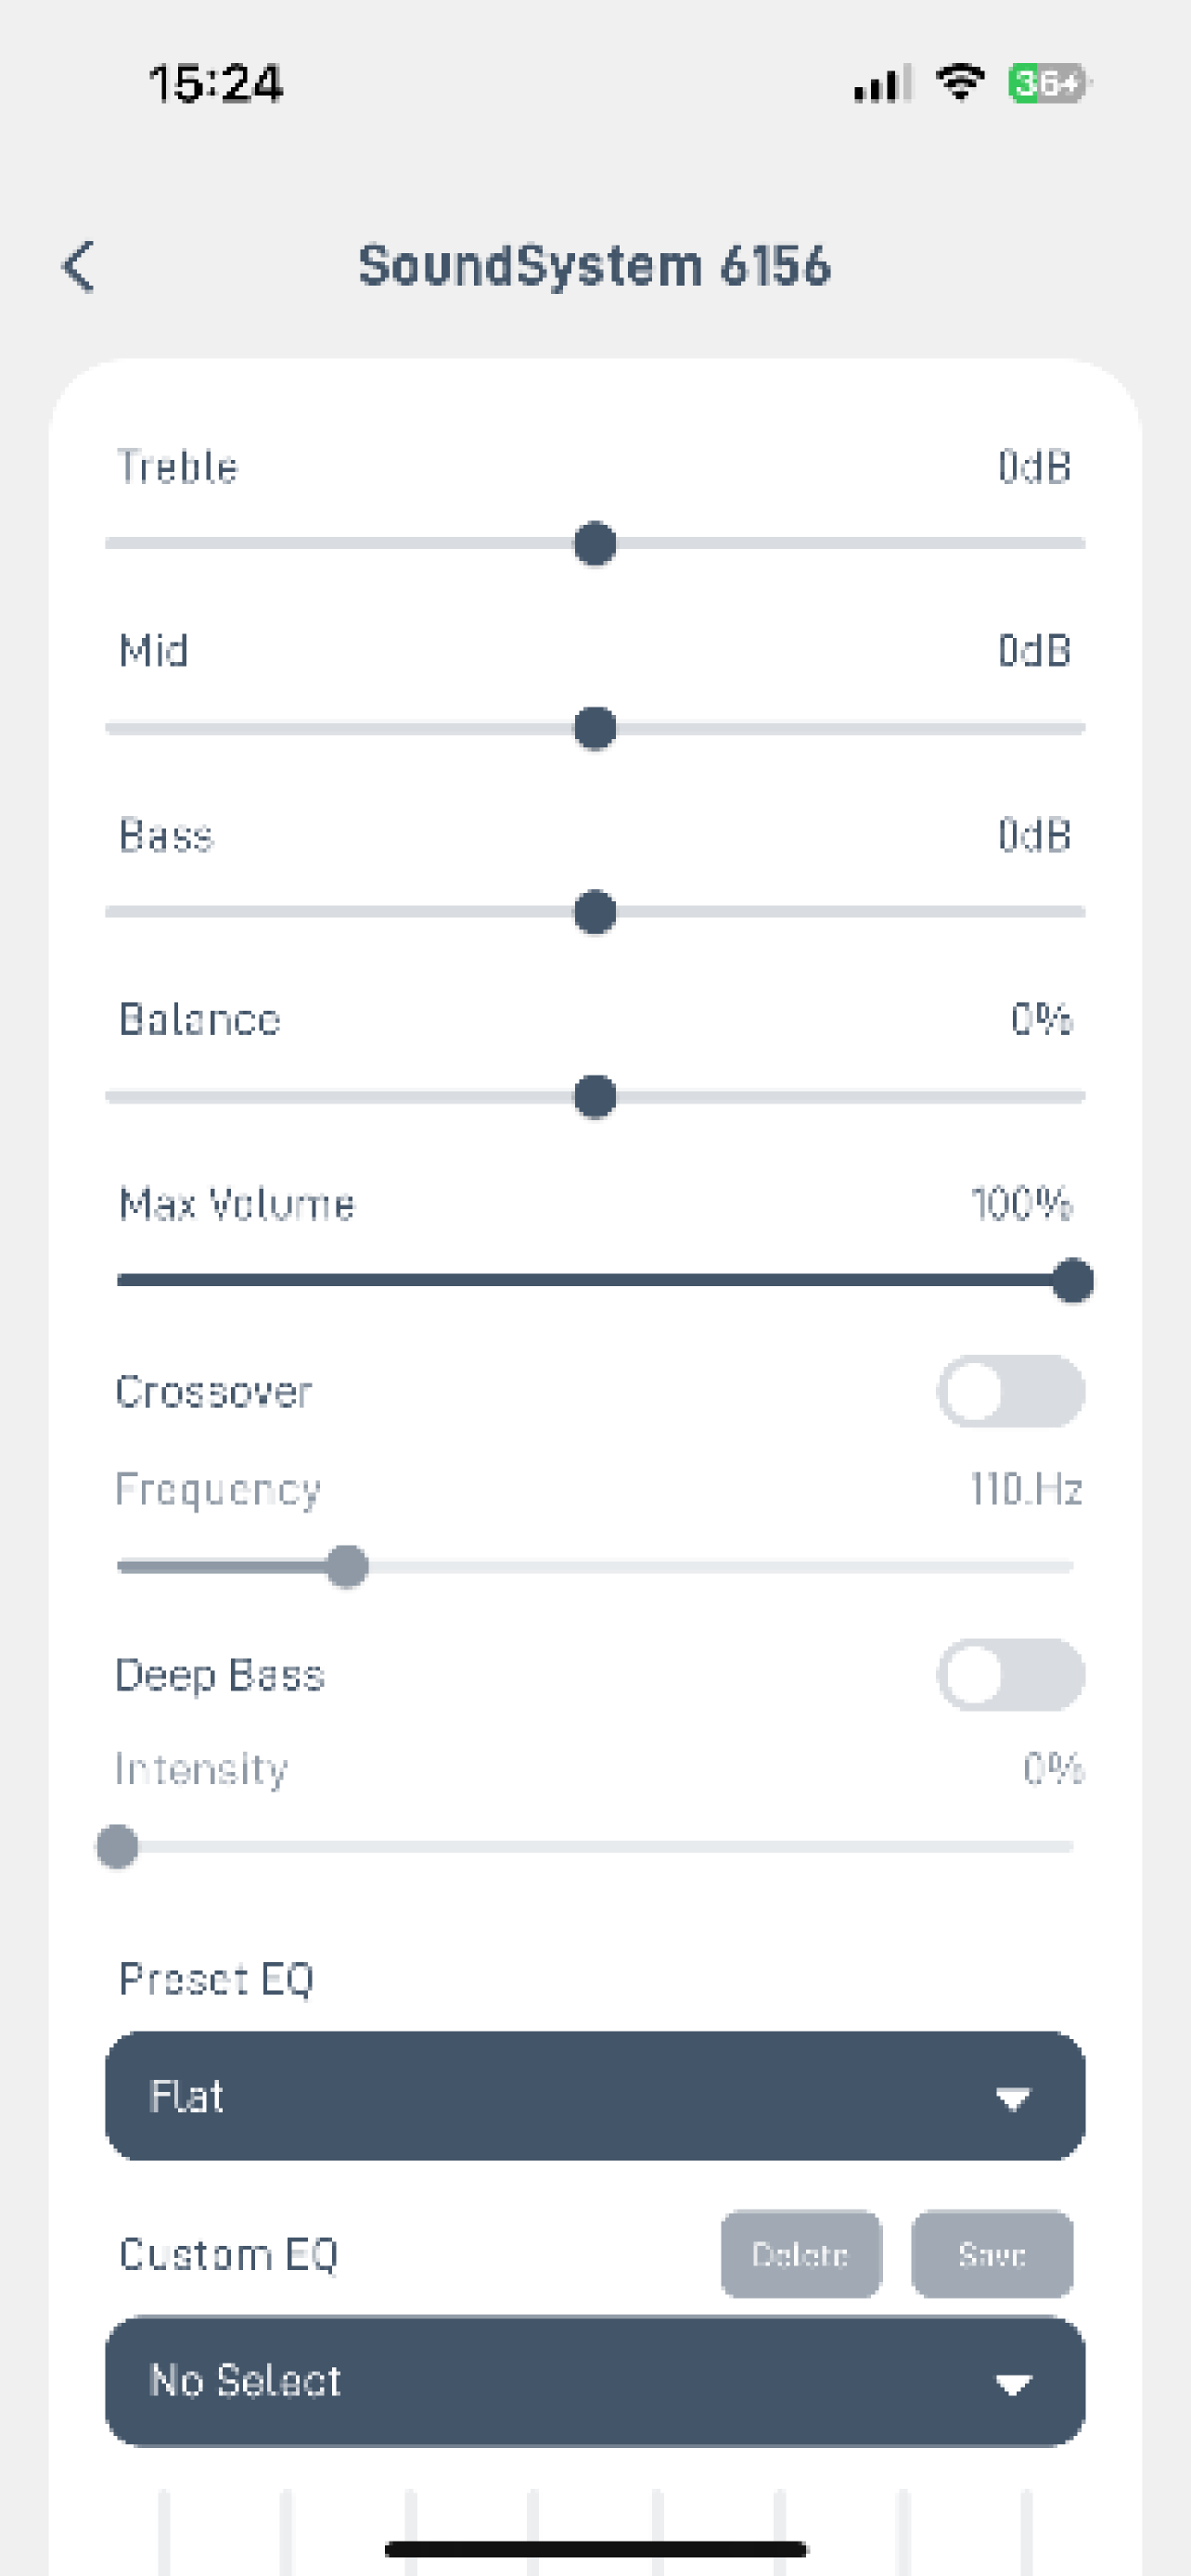Tap the back arrow icon
Viewport: 1191px width, 2576px height.
78,266
